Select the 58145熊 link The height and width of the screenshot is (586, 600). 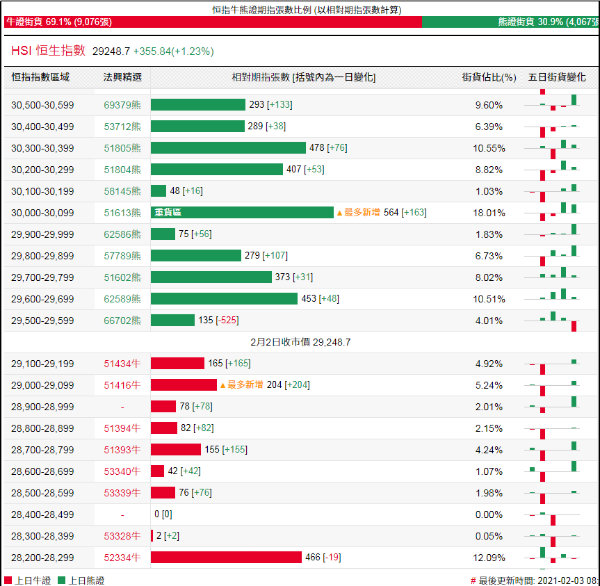click(122, 191)
